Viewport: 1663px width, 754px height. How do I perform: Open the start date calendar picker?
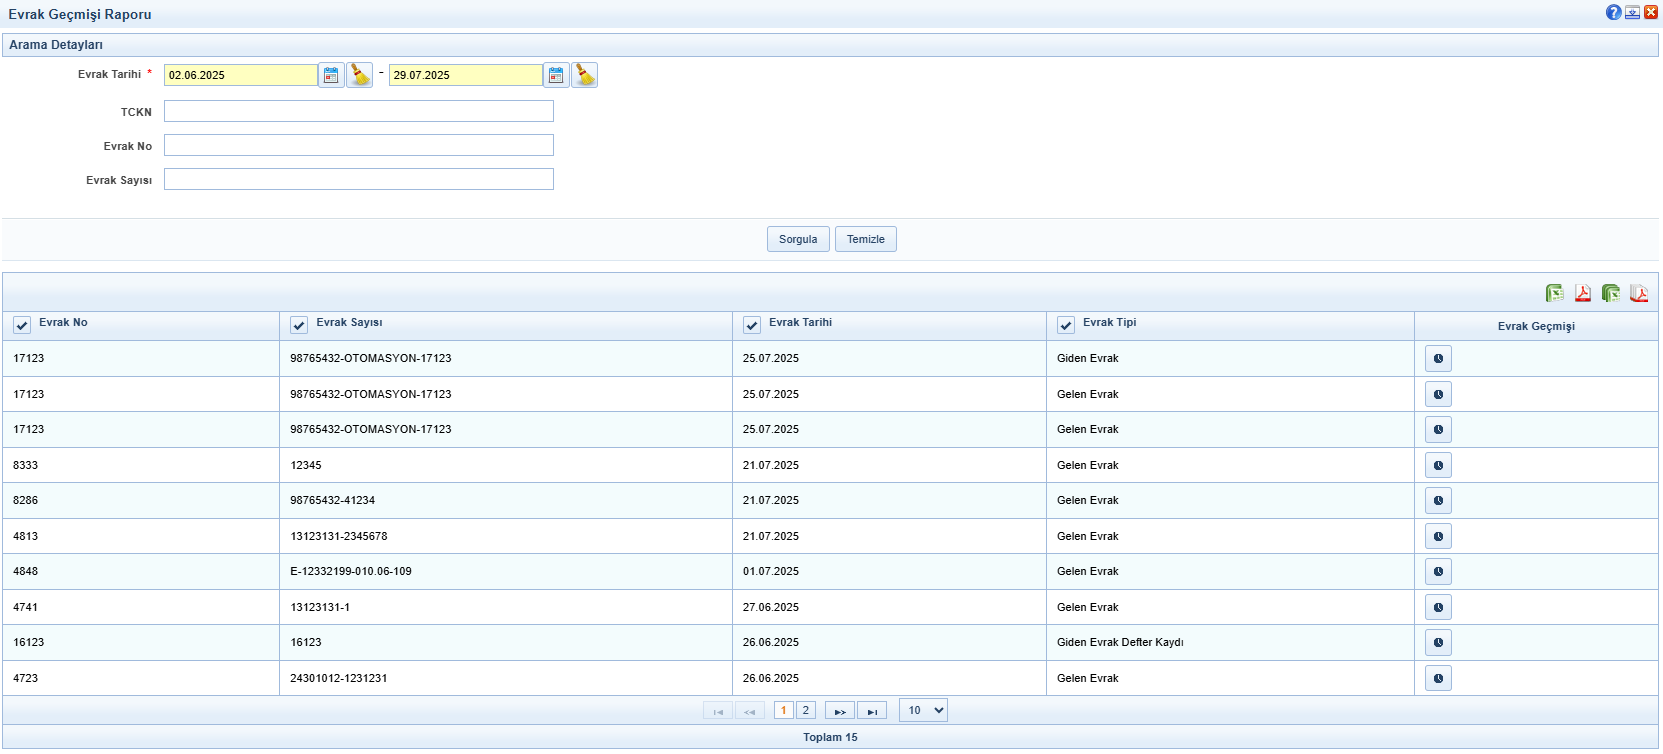[331, 75]
